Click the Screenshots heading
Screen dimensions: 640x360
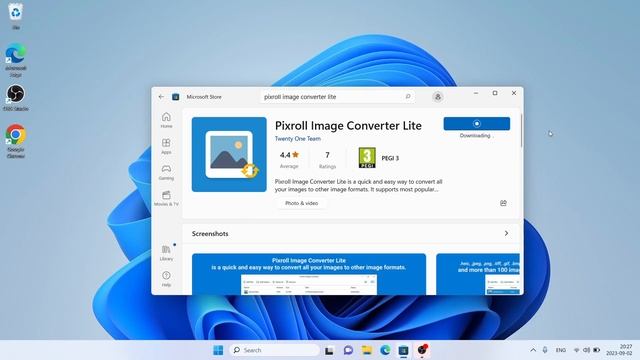(x=210, y=234)
